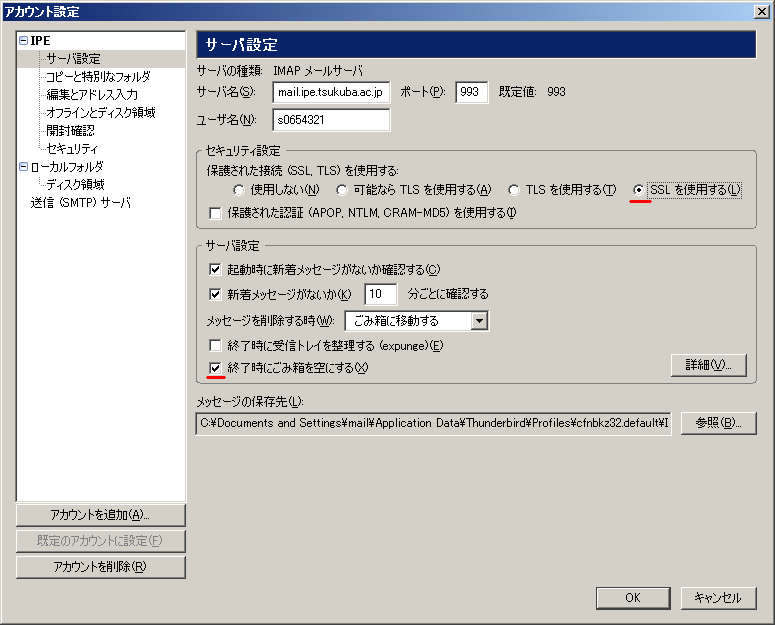Click the サーバ名 input field
The height and width of the screenshot is (625, 775).
(331, 92)
